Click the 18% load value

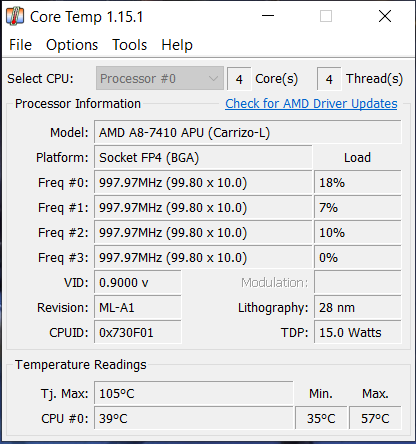(x=358, y=183)
